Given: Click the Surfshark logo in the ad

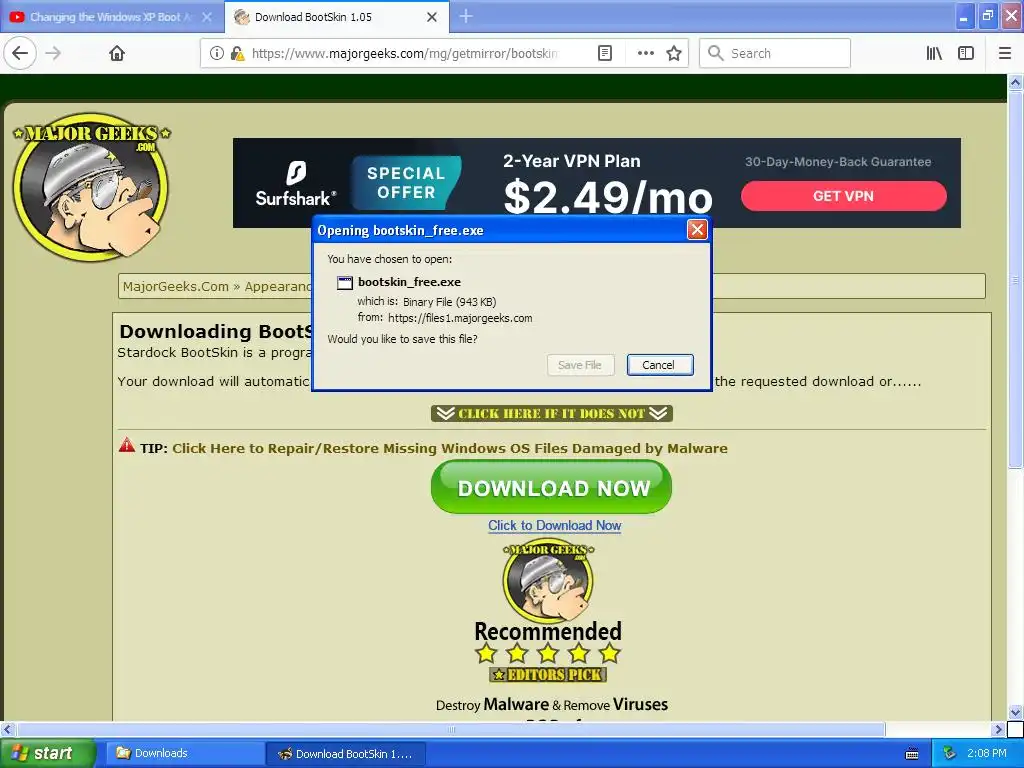Looking at the screenshot, I should click(295, 185).
